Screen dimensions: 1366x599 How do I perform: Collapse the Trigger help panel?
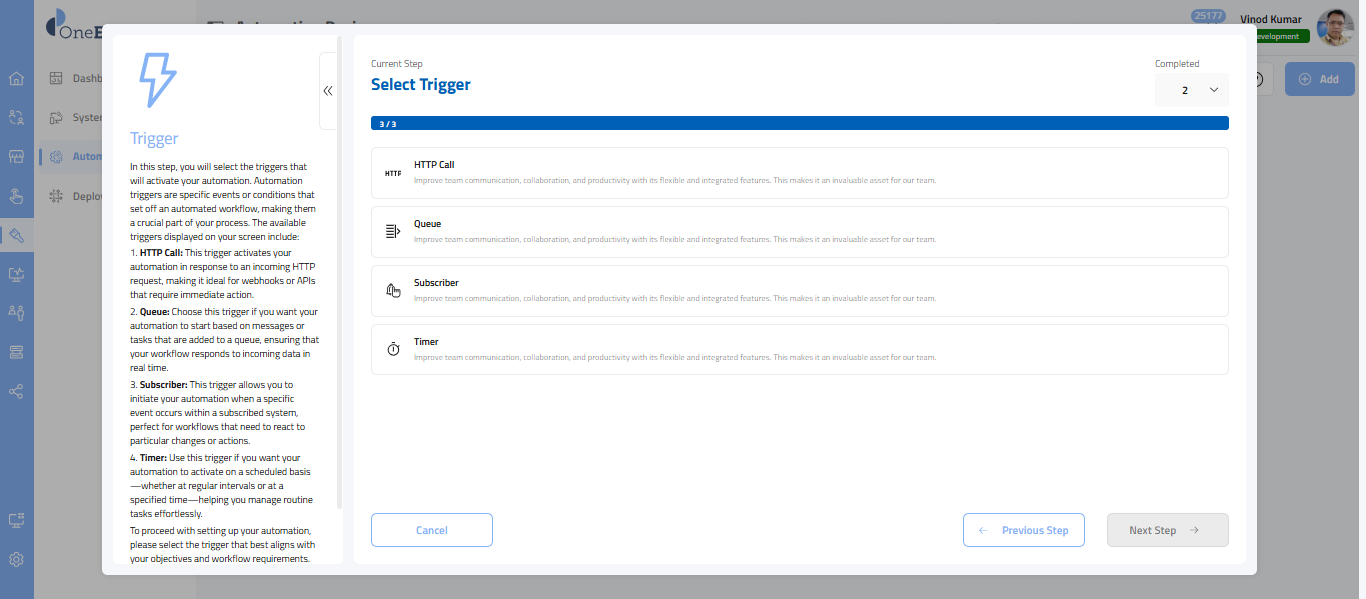[x=328, y=91]
